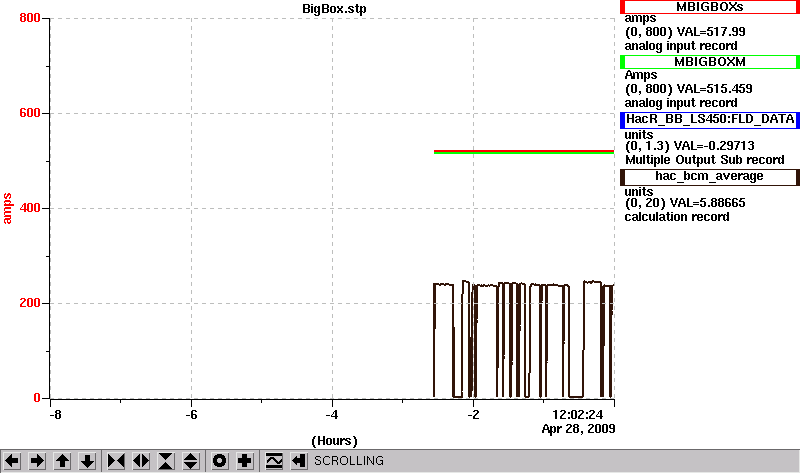This screenshot has width=800, height=473.
Task: Click the MBIGBOXM value text VAL=515.459
Action: [714, 89]
